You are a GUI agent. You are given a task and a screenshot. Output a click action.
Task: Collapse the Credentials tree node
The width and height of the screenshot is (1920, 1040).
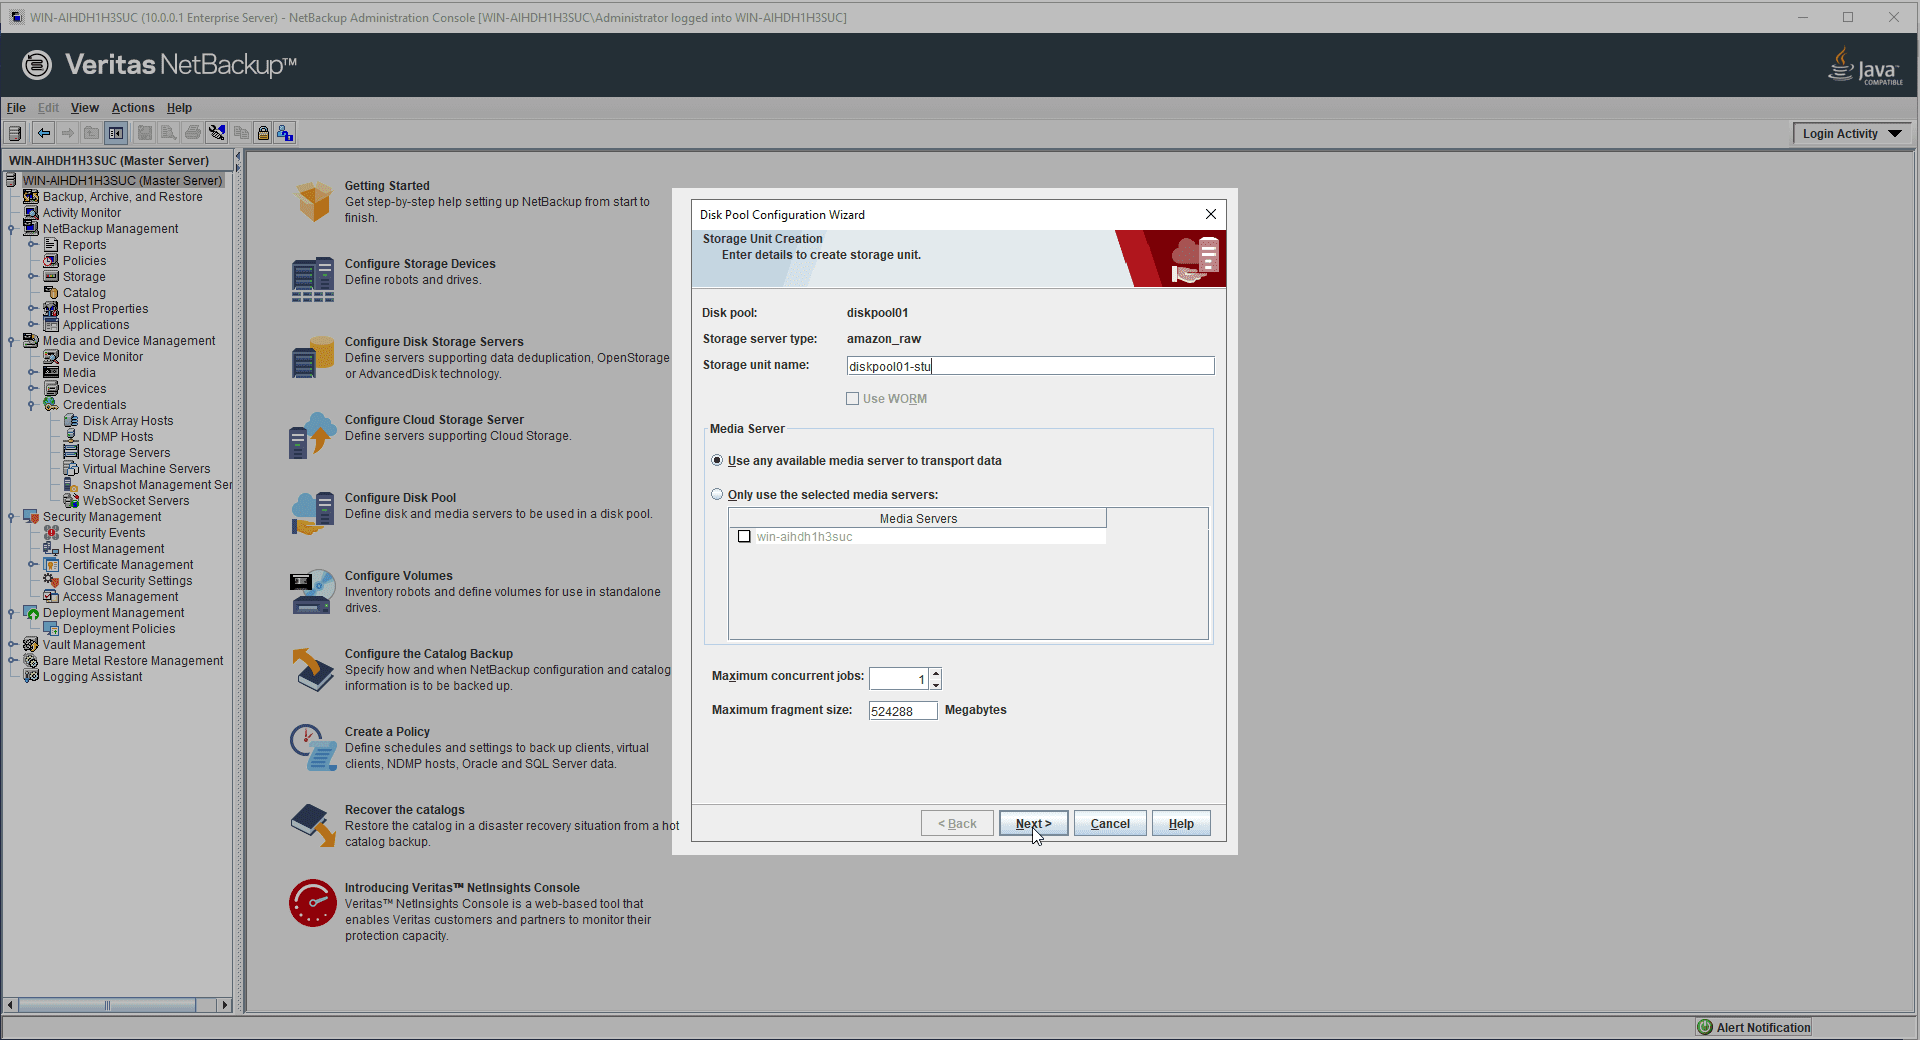tap(31, 405)
